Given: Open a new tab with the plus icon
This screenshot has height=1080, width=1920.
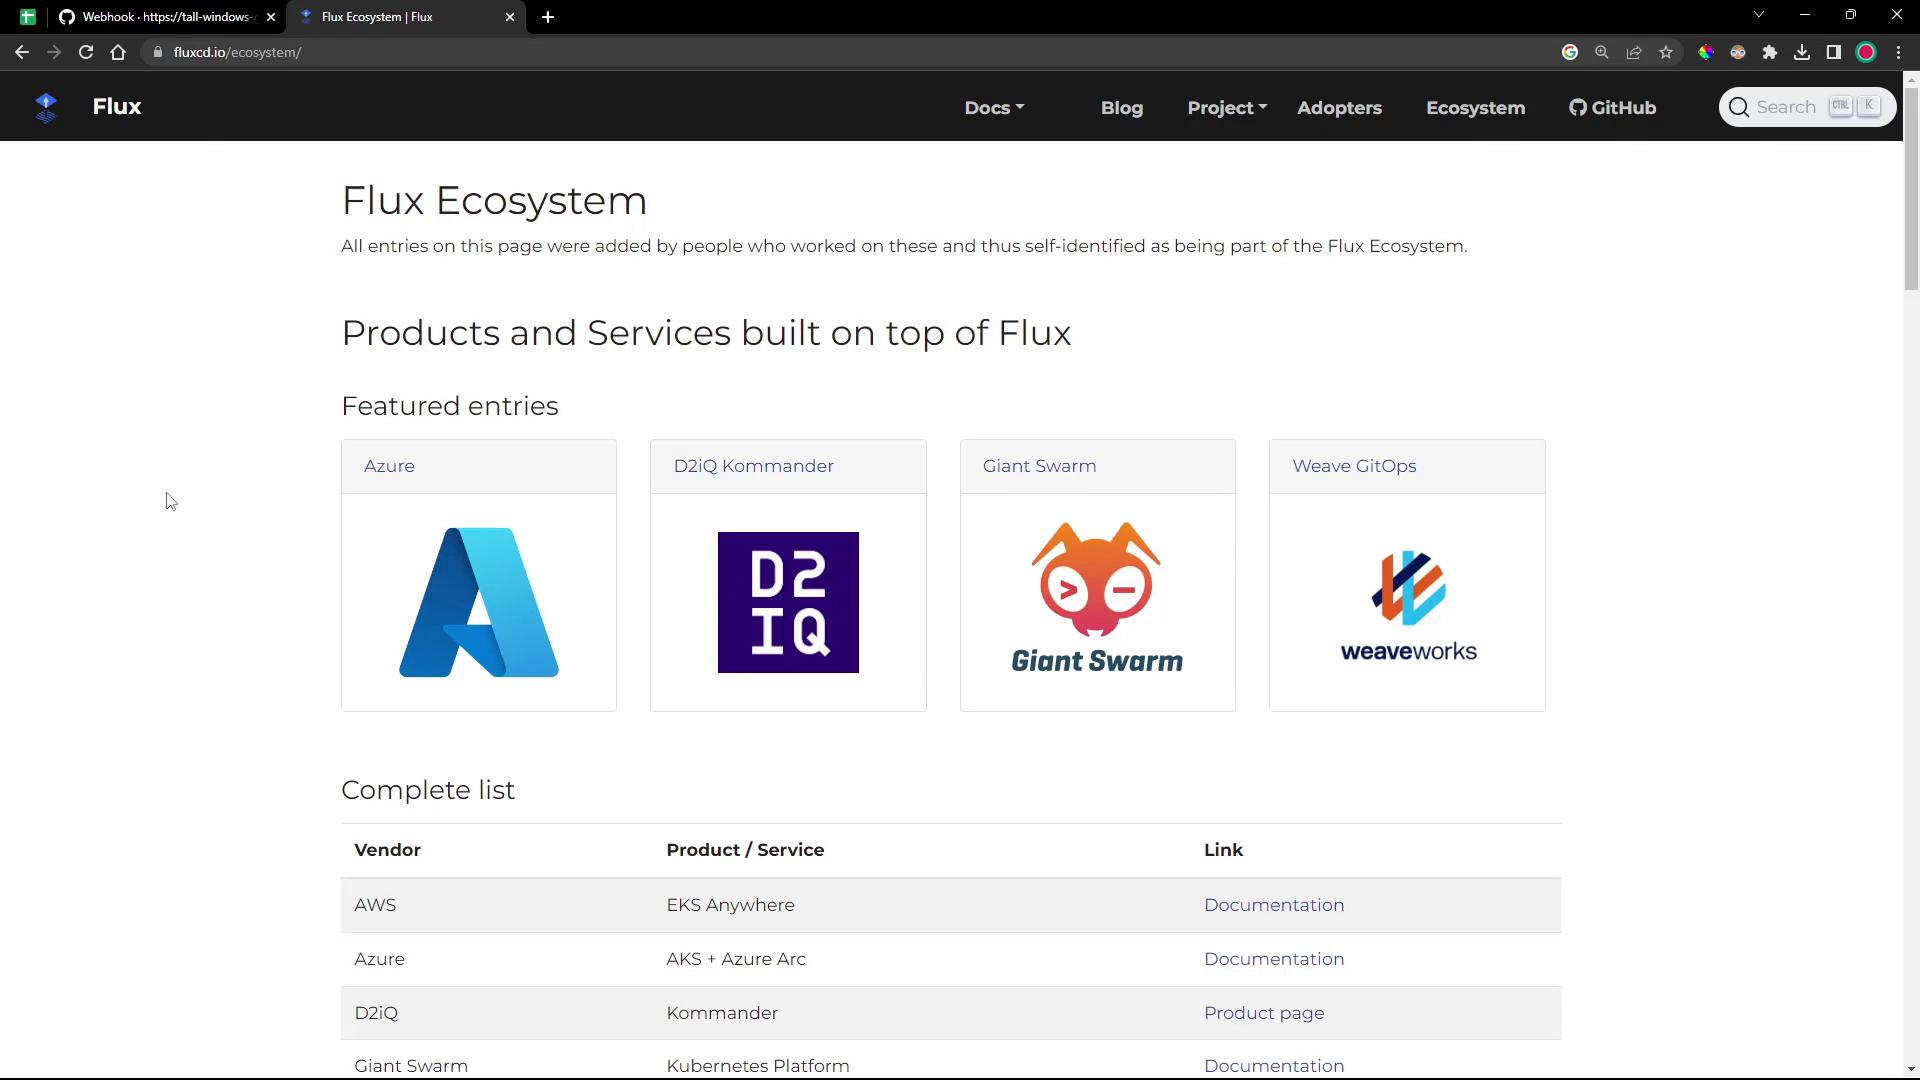Looking at the screenshot, I should [x=548, y=17].
